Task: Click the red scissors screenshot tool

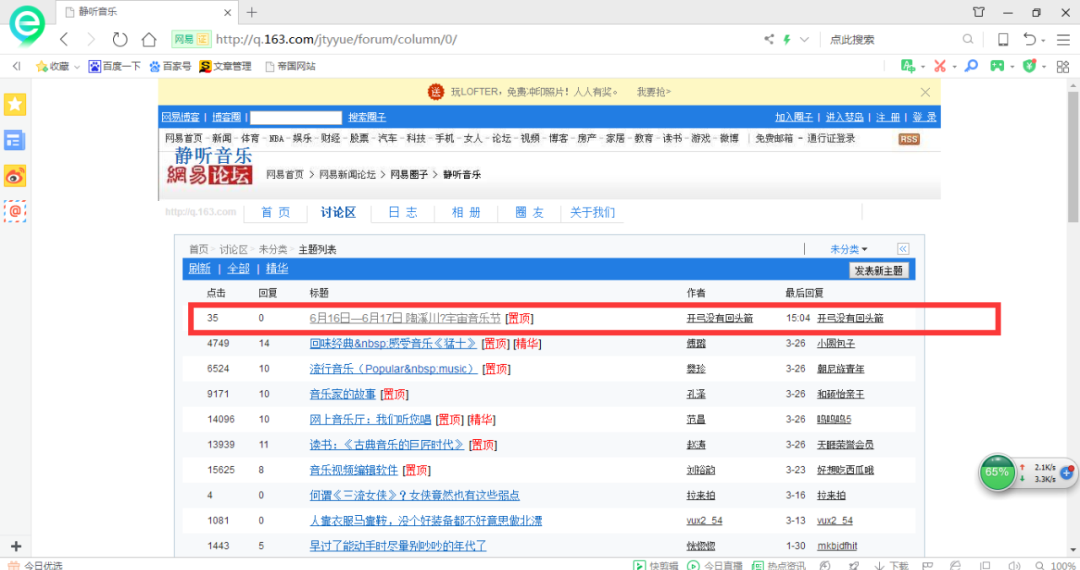Action: point(939,66)
